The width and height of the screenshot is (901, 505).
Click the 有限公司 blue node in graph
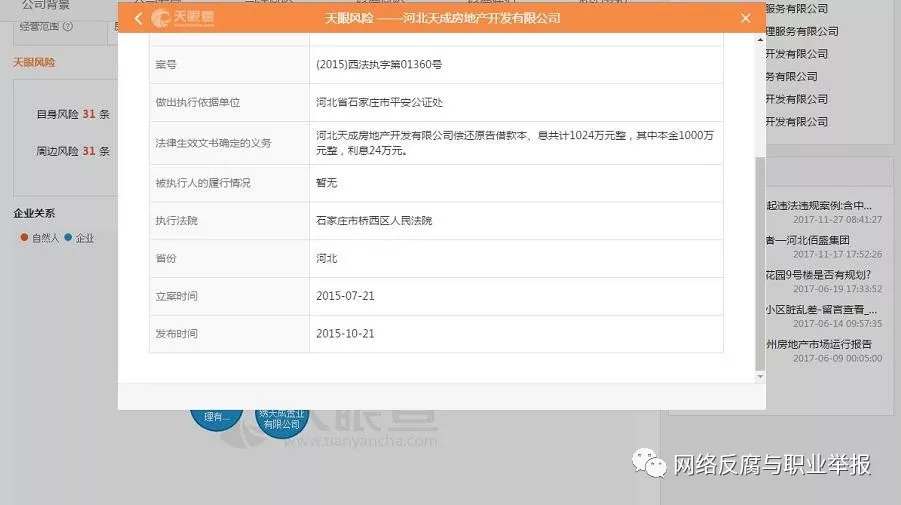[x=282, y=423]
